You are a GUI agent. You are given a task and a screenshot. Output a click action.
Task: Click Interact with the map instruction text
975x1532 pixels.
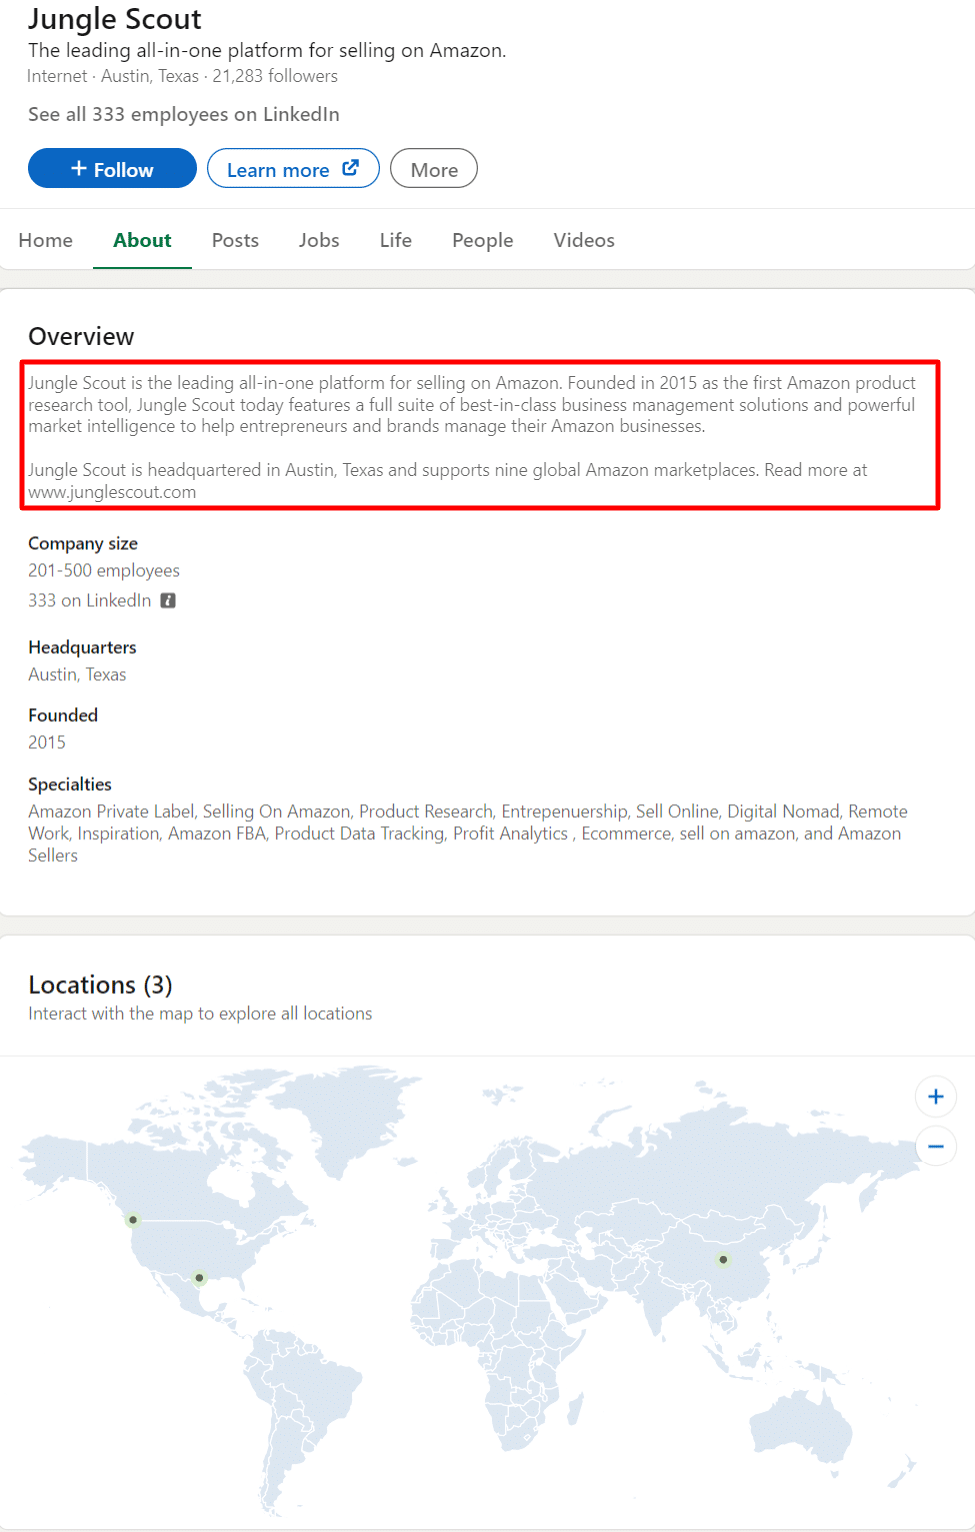pos(200,1013)
